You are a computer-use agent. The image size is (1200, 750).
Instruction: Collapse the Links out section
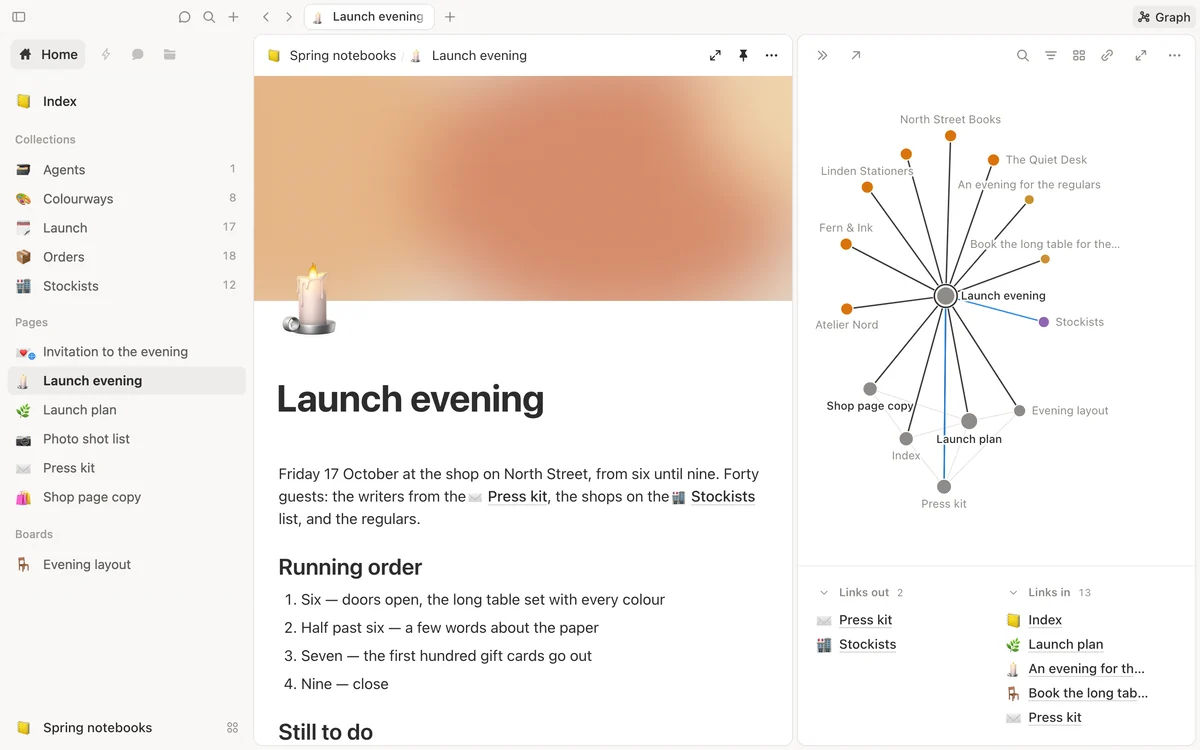[x=824, y=593]
